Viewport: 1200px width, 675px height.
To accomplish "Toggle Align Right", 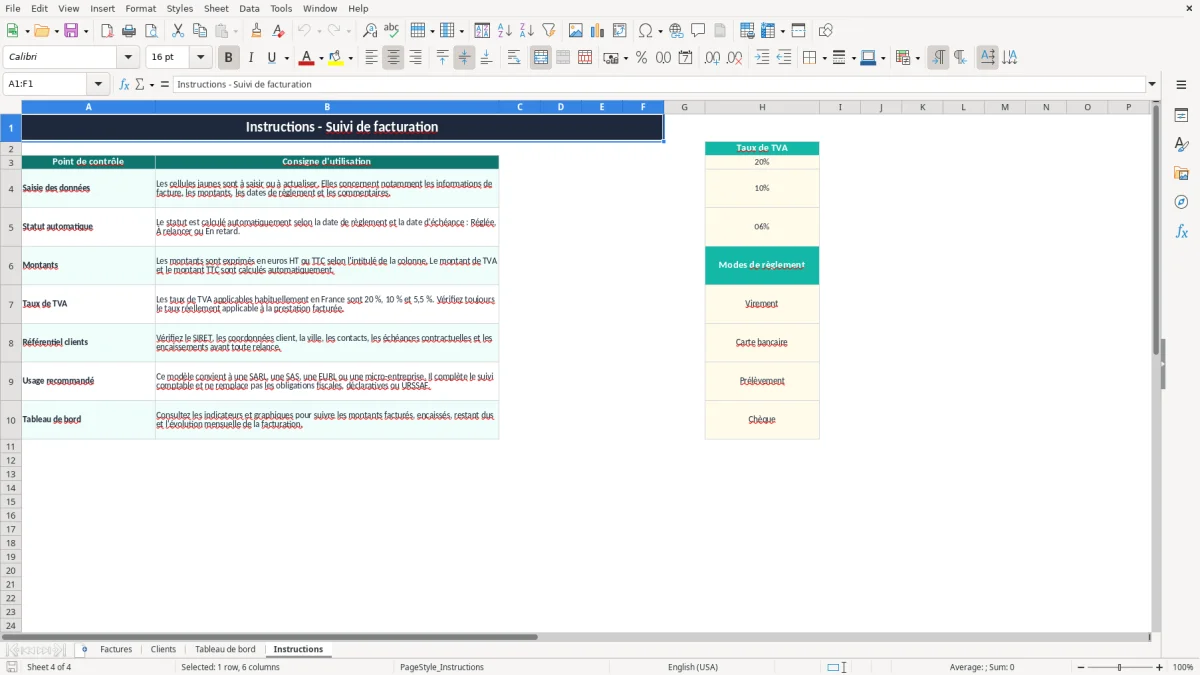I will [x=415, y=58].
